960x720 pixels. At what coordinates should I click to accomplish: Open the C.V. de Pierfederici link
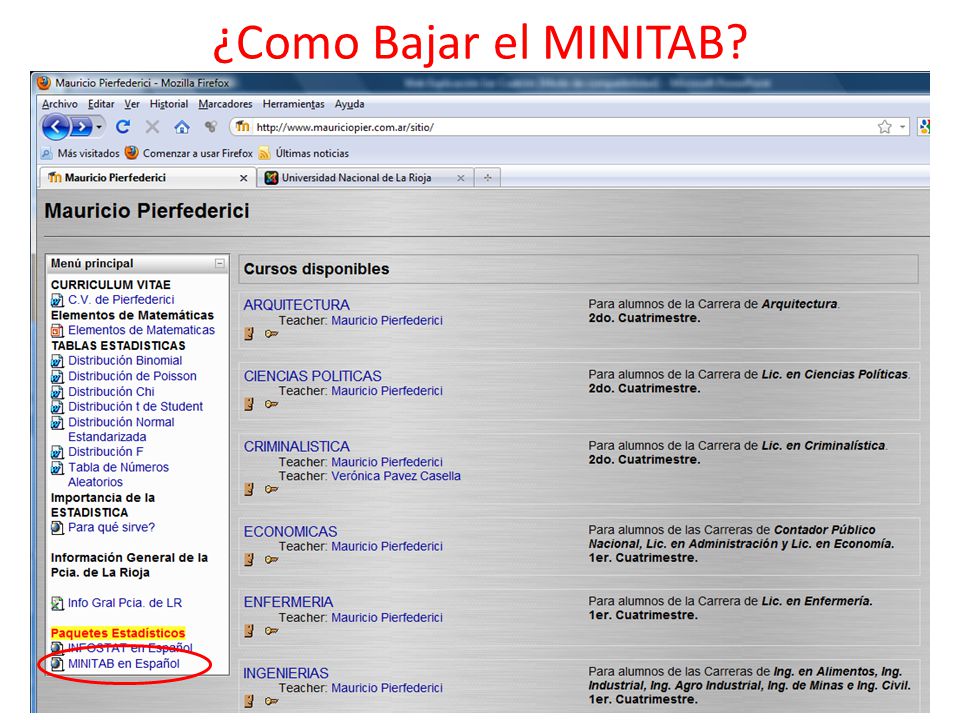click(x=121, y=299)
